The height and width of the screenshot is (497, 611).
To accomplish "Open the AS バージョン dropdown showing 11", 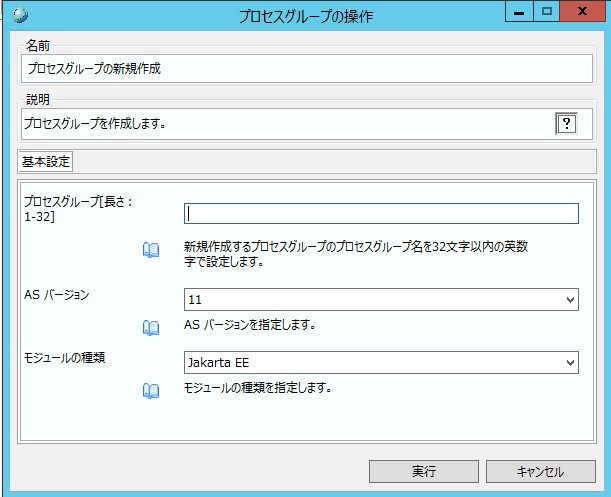I will [381, 299].
